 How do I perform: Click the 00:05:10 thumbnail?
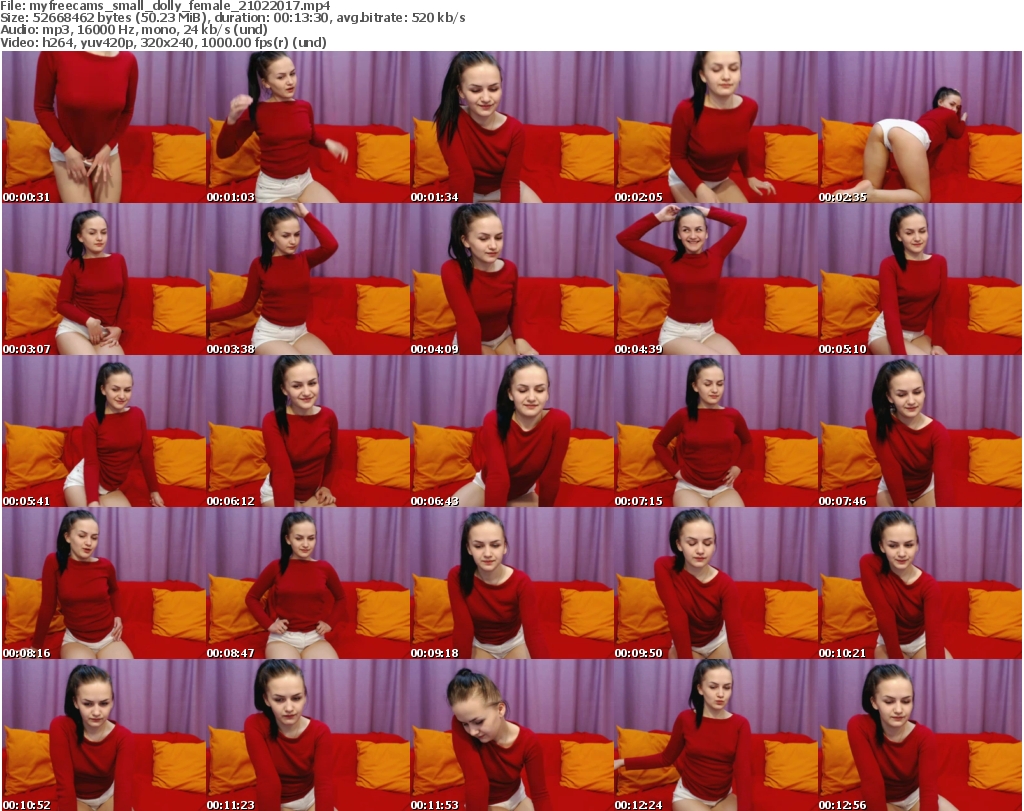point(920,279)
